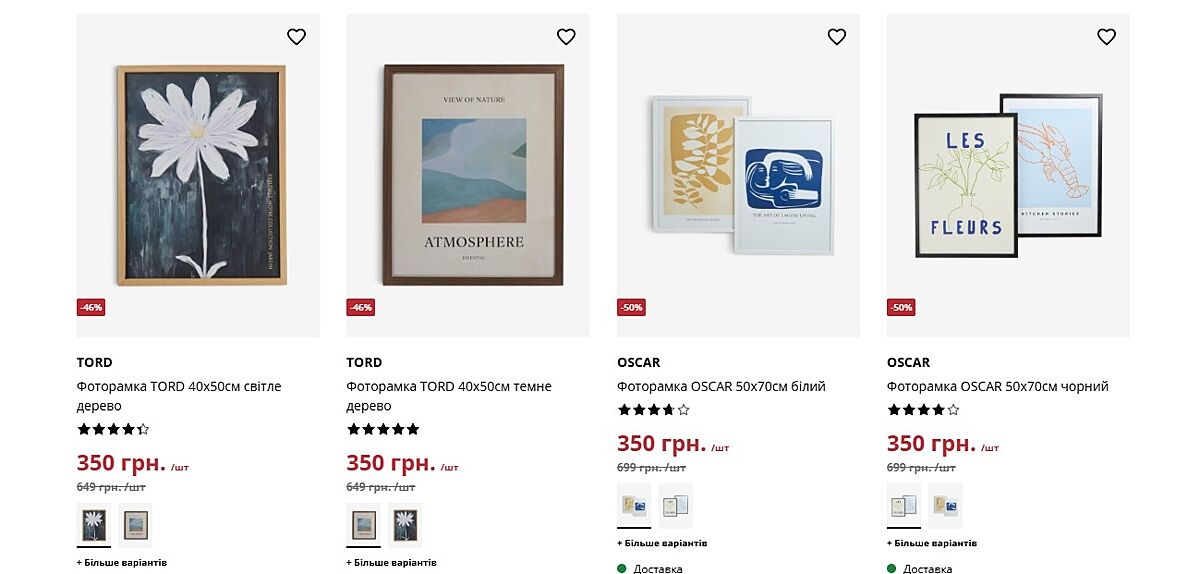Click five-star rating on TORD dark wood
This screenshot has height=574, width=1200.
383,430
